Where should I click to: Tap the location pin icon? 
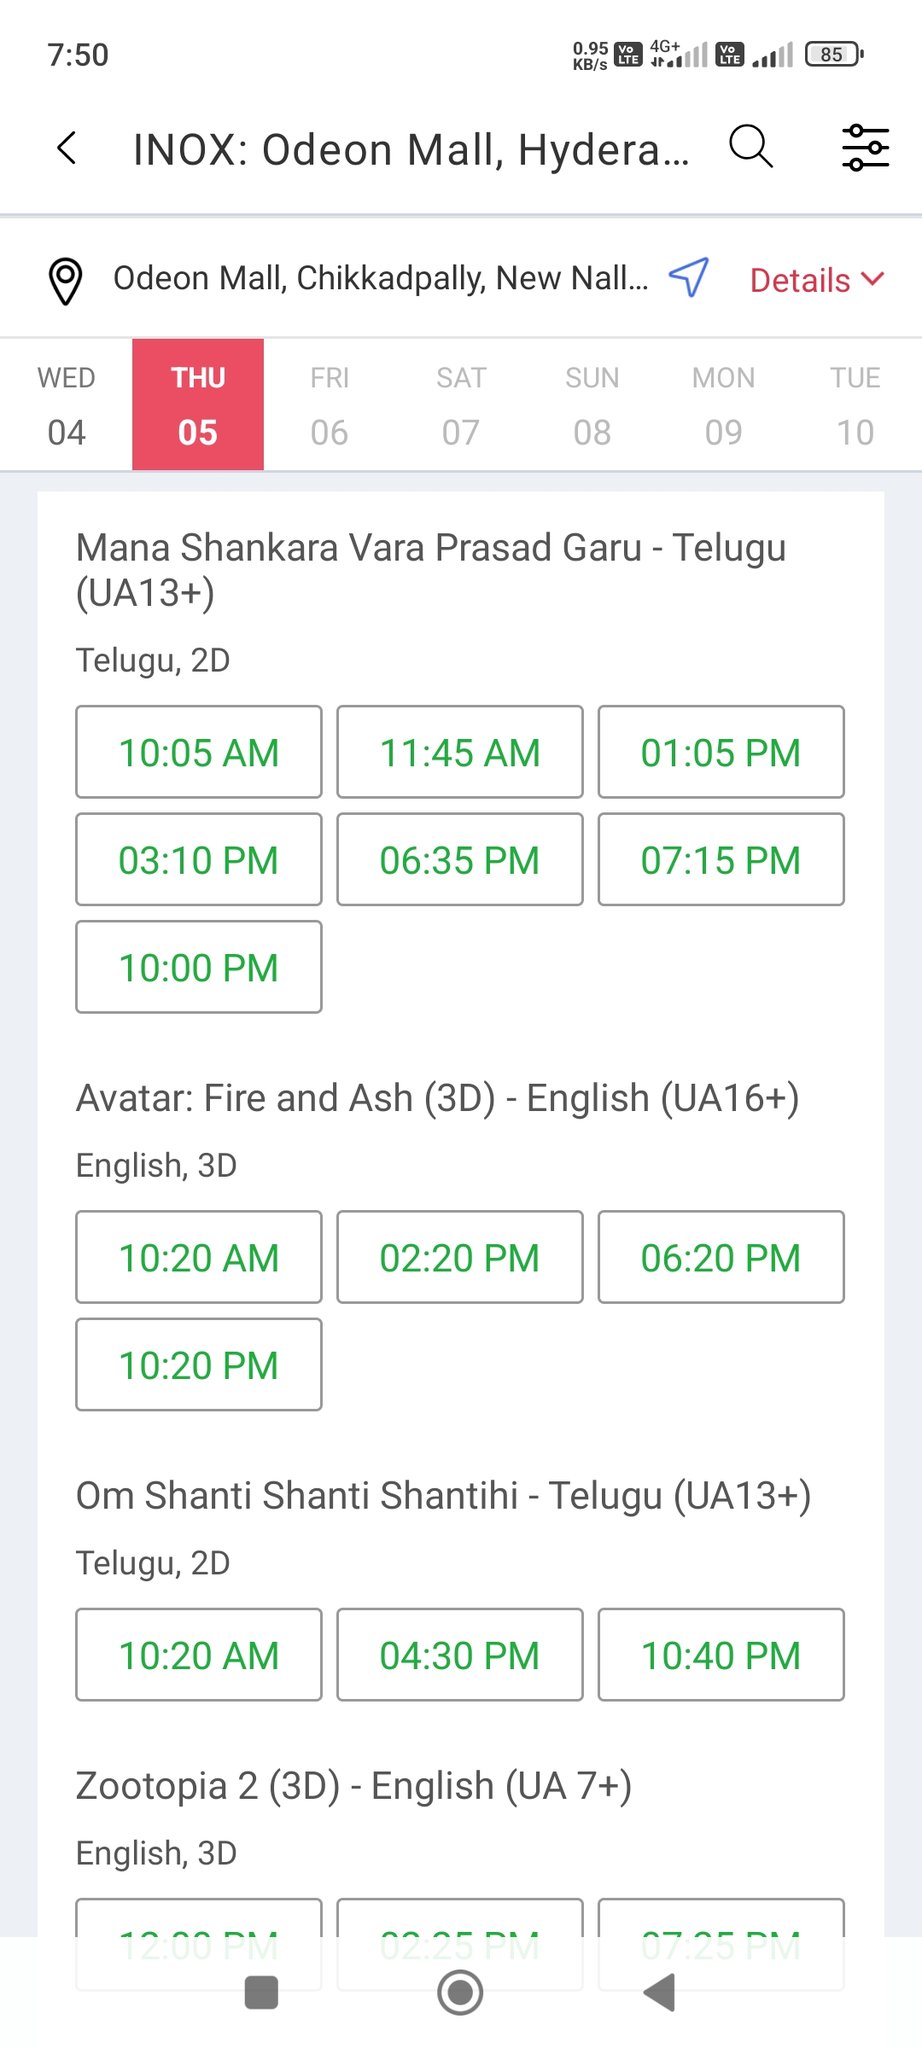coord(66,281)
